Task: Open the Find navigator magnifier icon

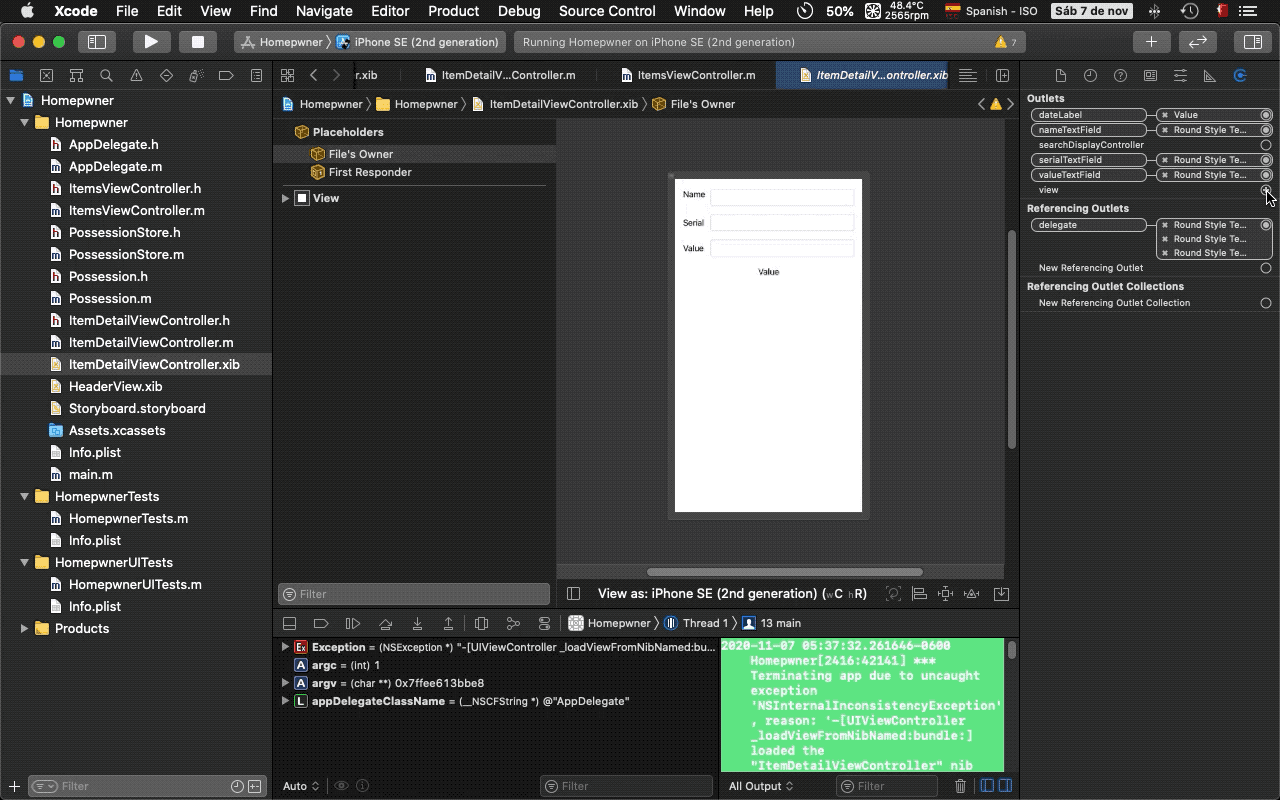Action: click(106, 75)
